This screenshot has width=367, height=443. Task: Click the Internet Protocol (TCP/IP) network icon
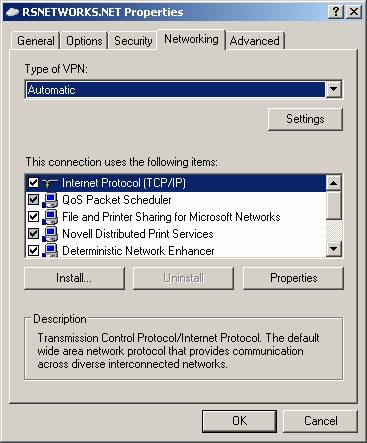pyautogui.click(x=50, y=183)
